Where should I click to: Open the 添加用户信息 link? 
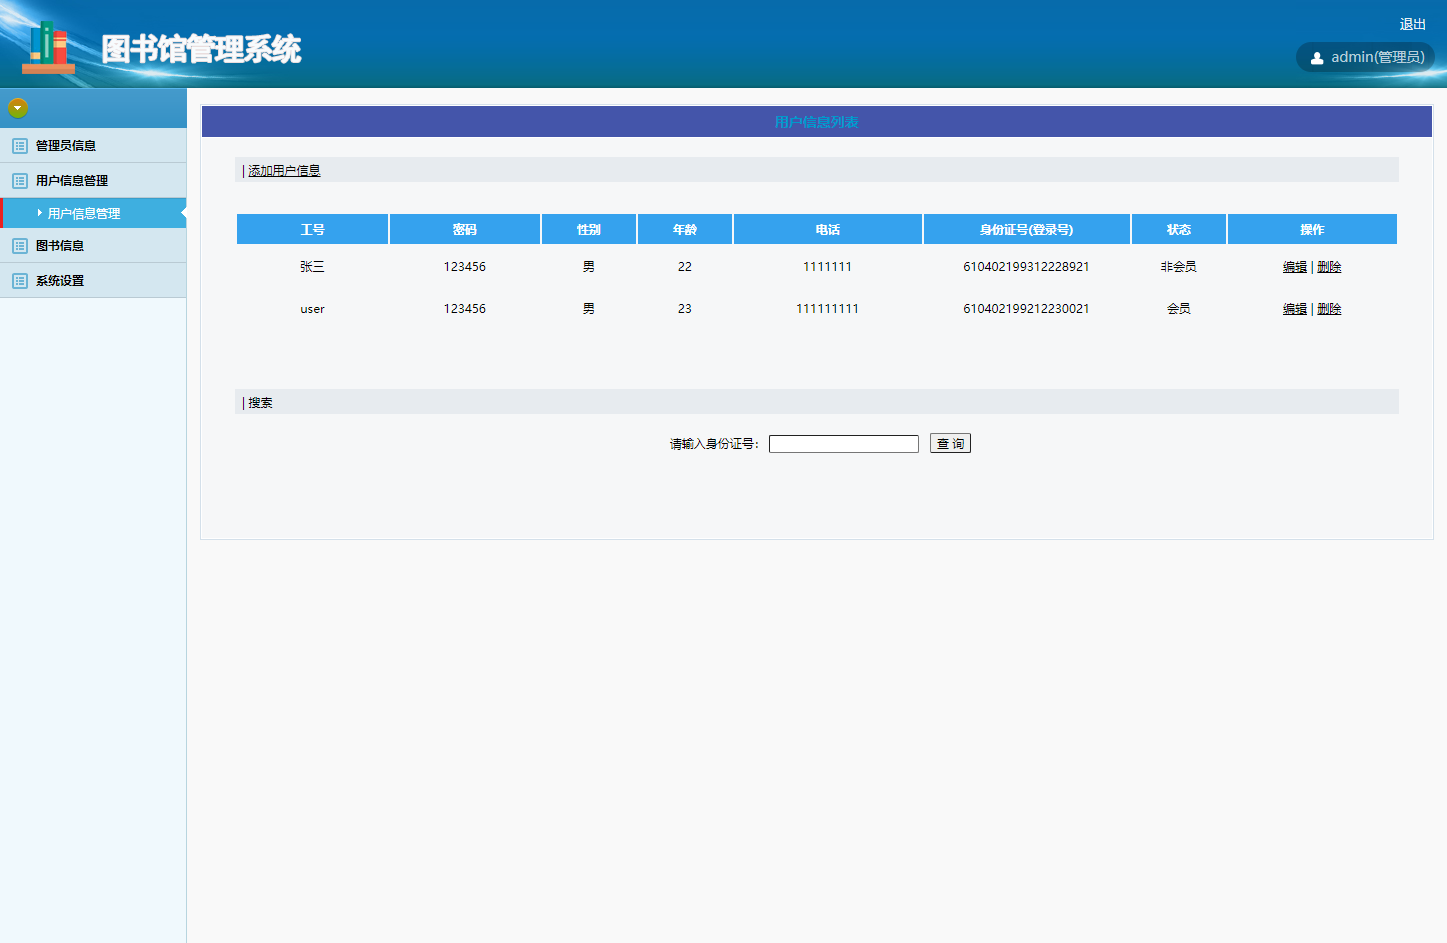pos(284,171)
